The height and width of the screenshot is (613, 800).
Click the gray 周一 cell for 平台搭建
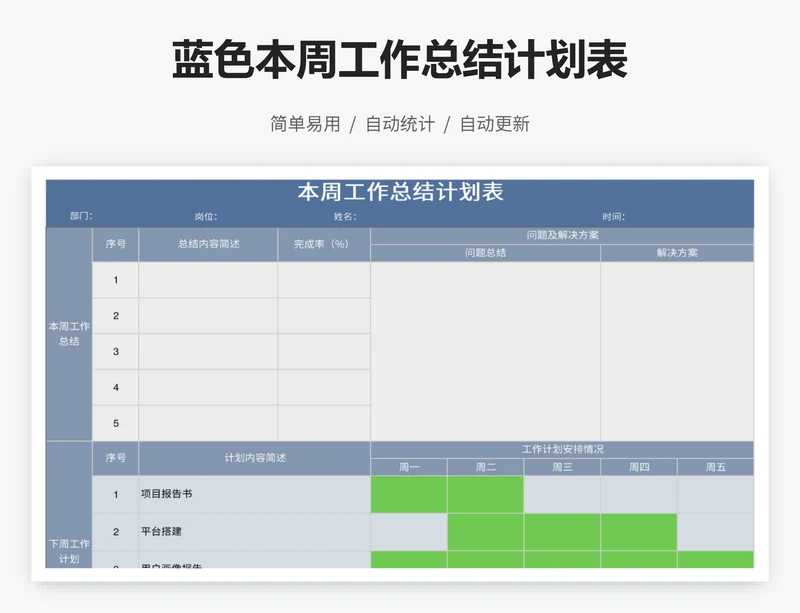pos(409,532)
